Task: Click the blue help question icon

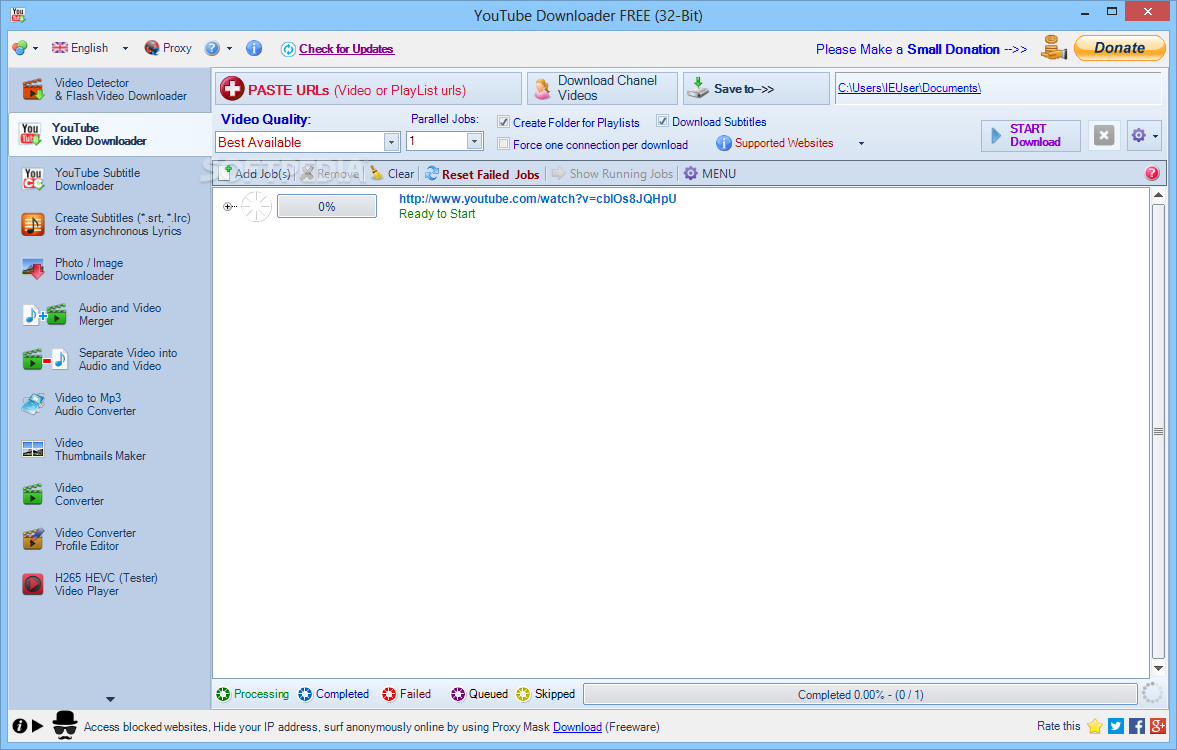Action: click(212, 48)
